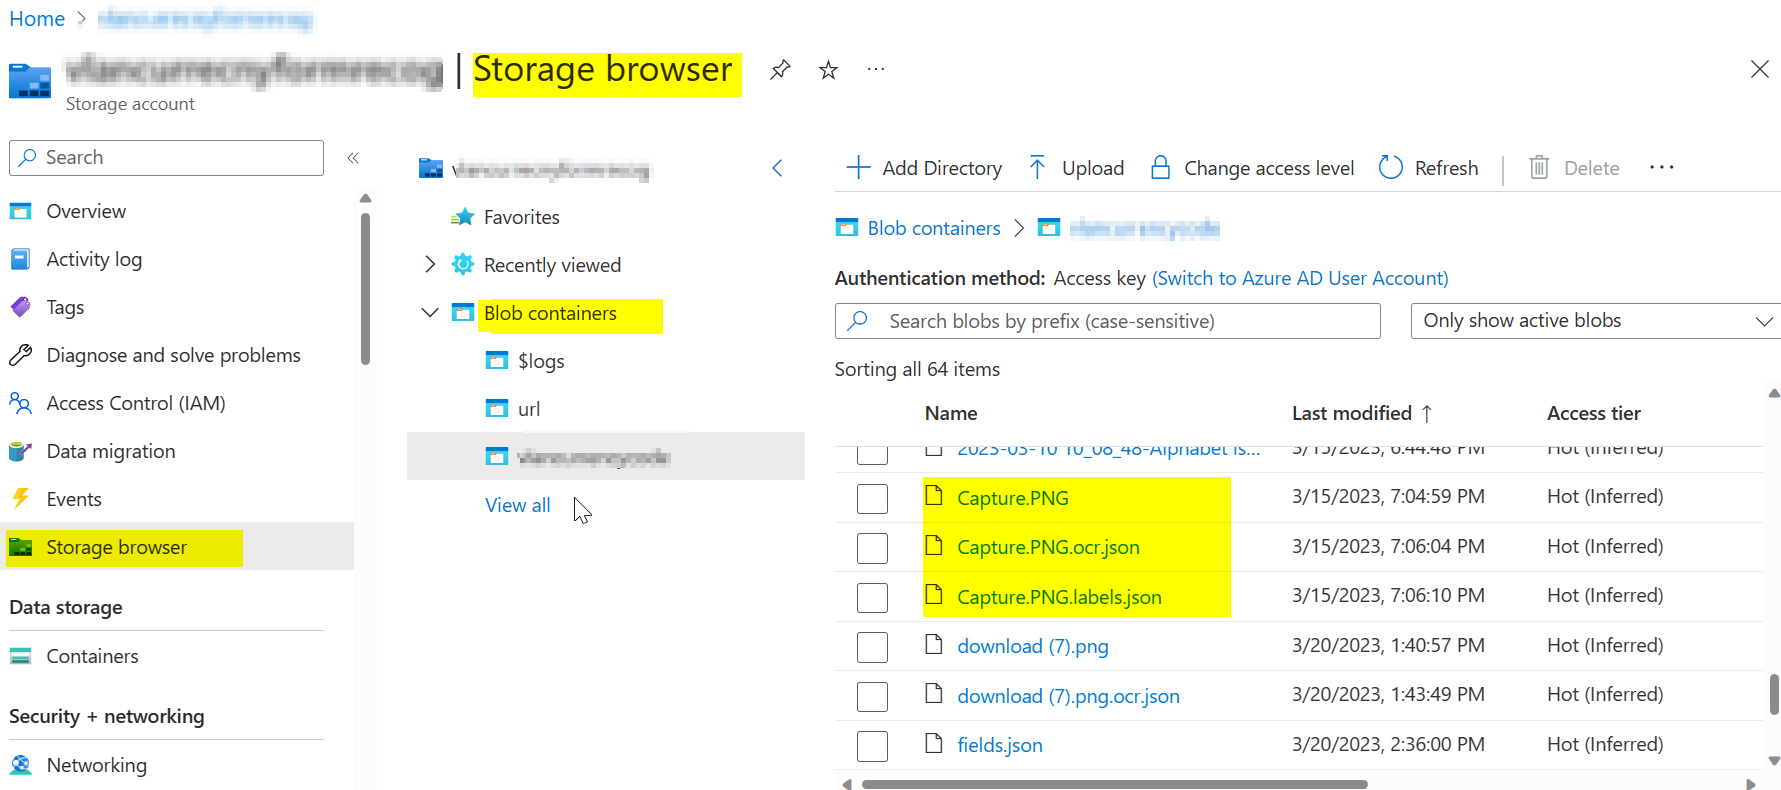Collapse the Blob containers tree node

pos(430,313)
